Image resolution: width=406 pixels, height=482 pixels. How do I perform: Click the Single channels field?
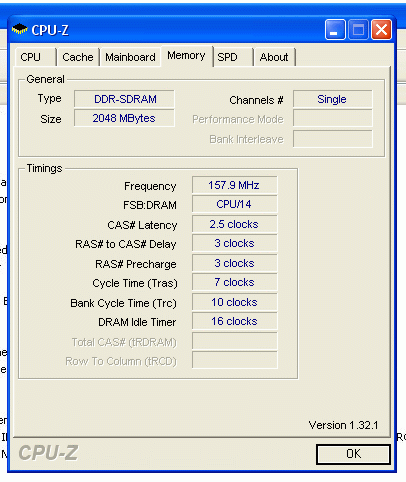pos(333,99)
